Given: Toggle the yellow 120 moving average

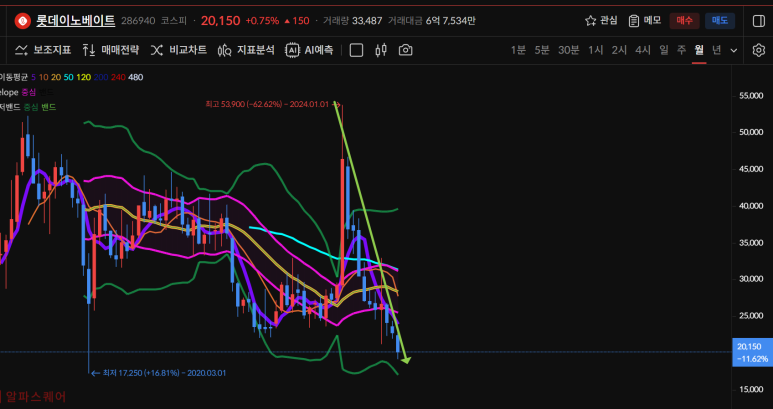Looking at the screenshot, I should tap(84, 77).
